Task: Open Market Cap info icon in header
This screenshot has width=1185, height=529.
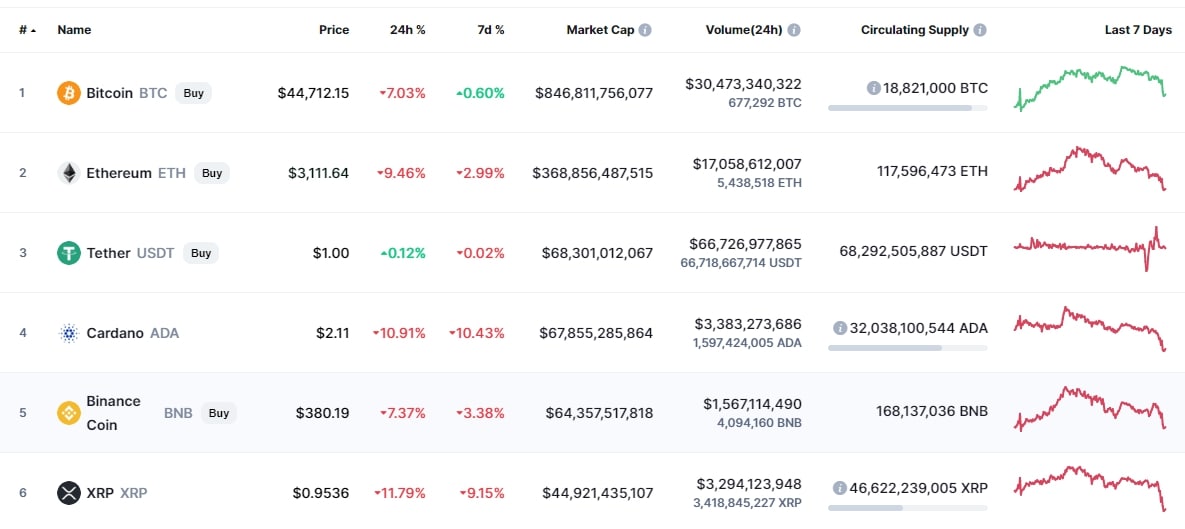Action: tap(645, 30)
